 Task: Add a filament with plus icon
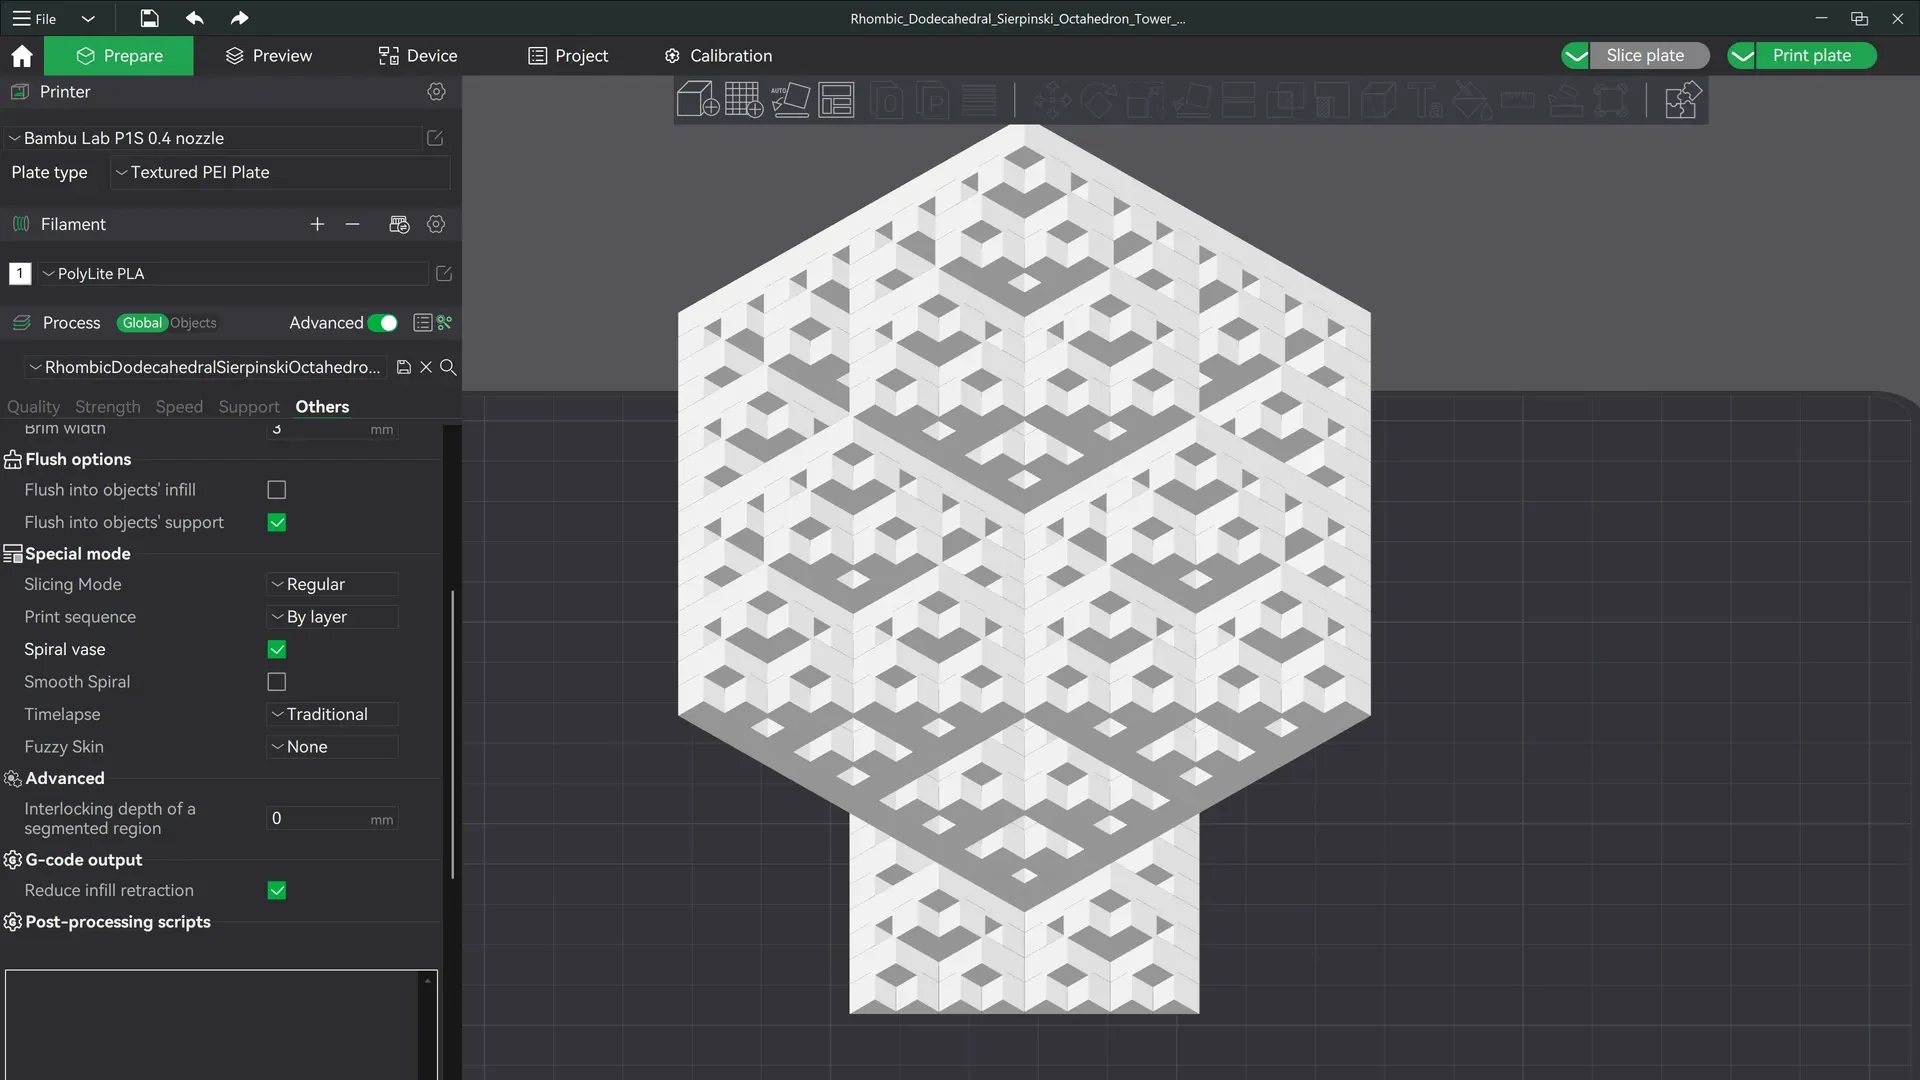pyautogui.click(x=317, y=224)
